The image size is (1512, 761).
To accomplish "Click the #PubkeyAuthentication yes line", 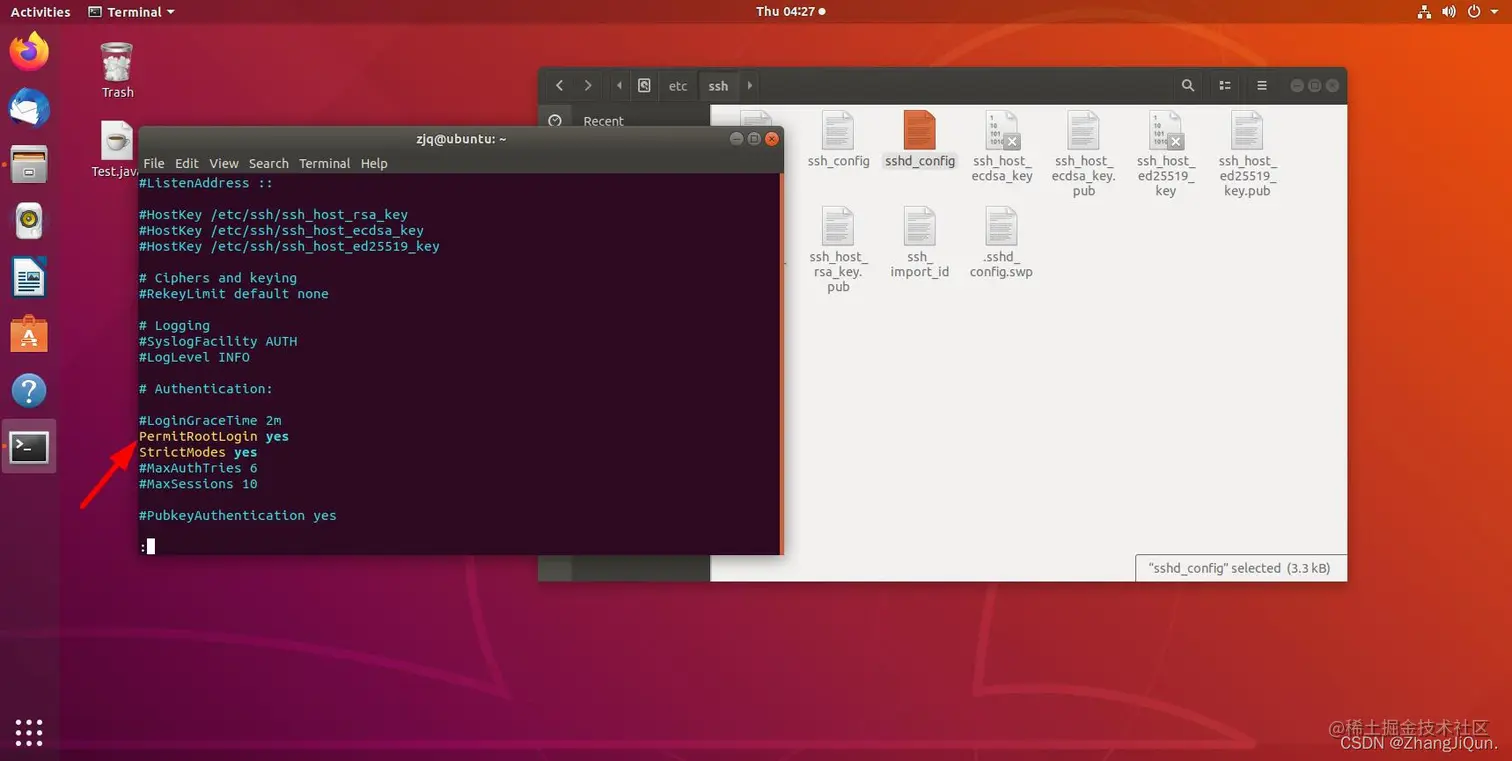I will (x=238, y=515).
